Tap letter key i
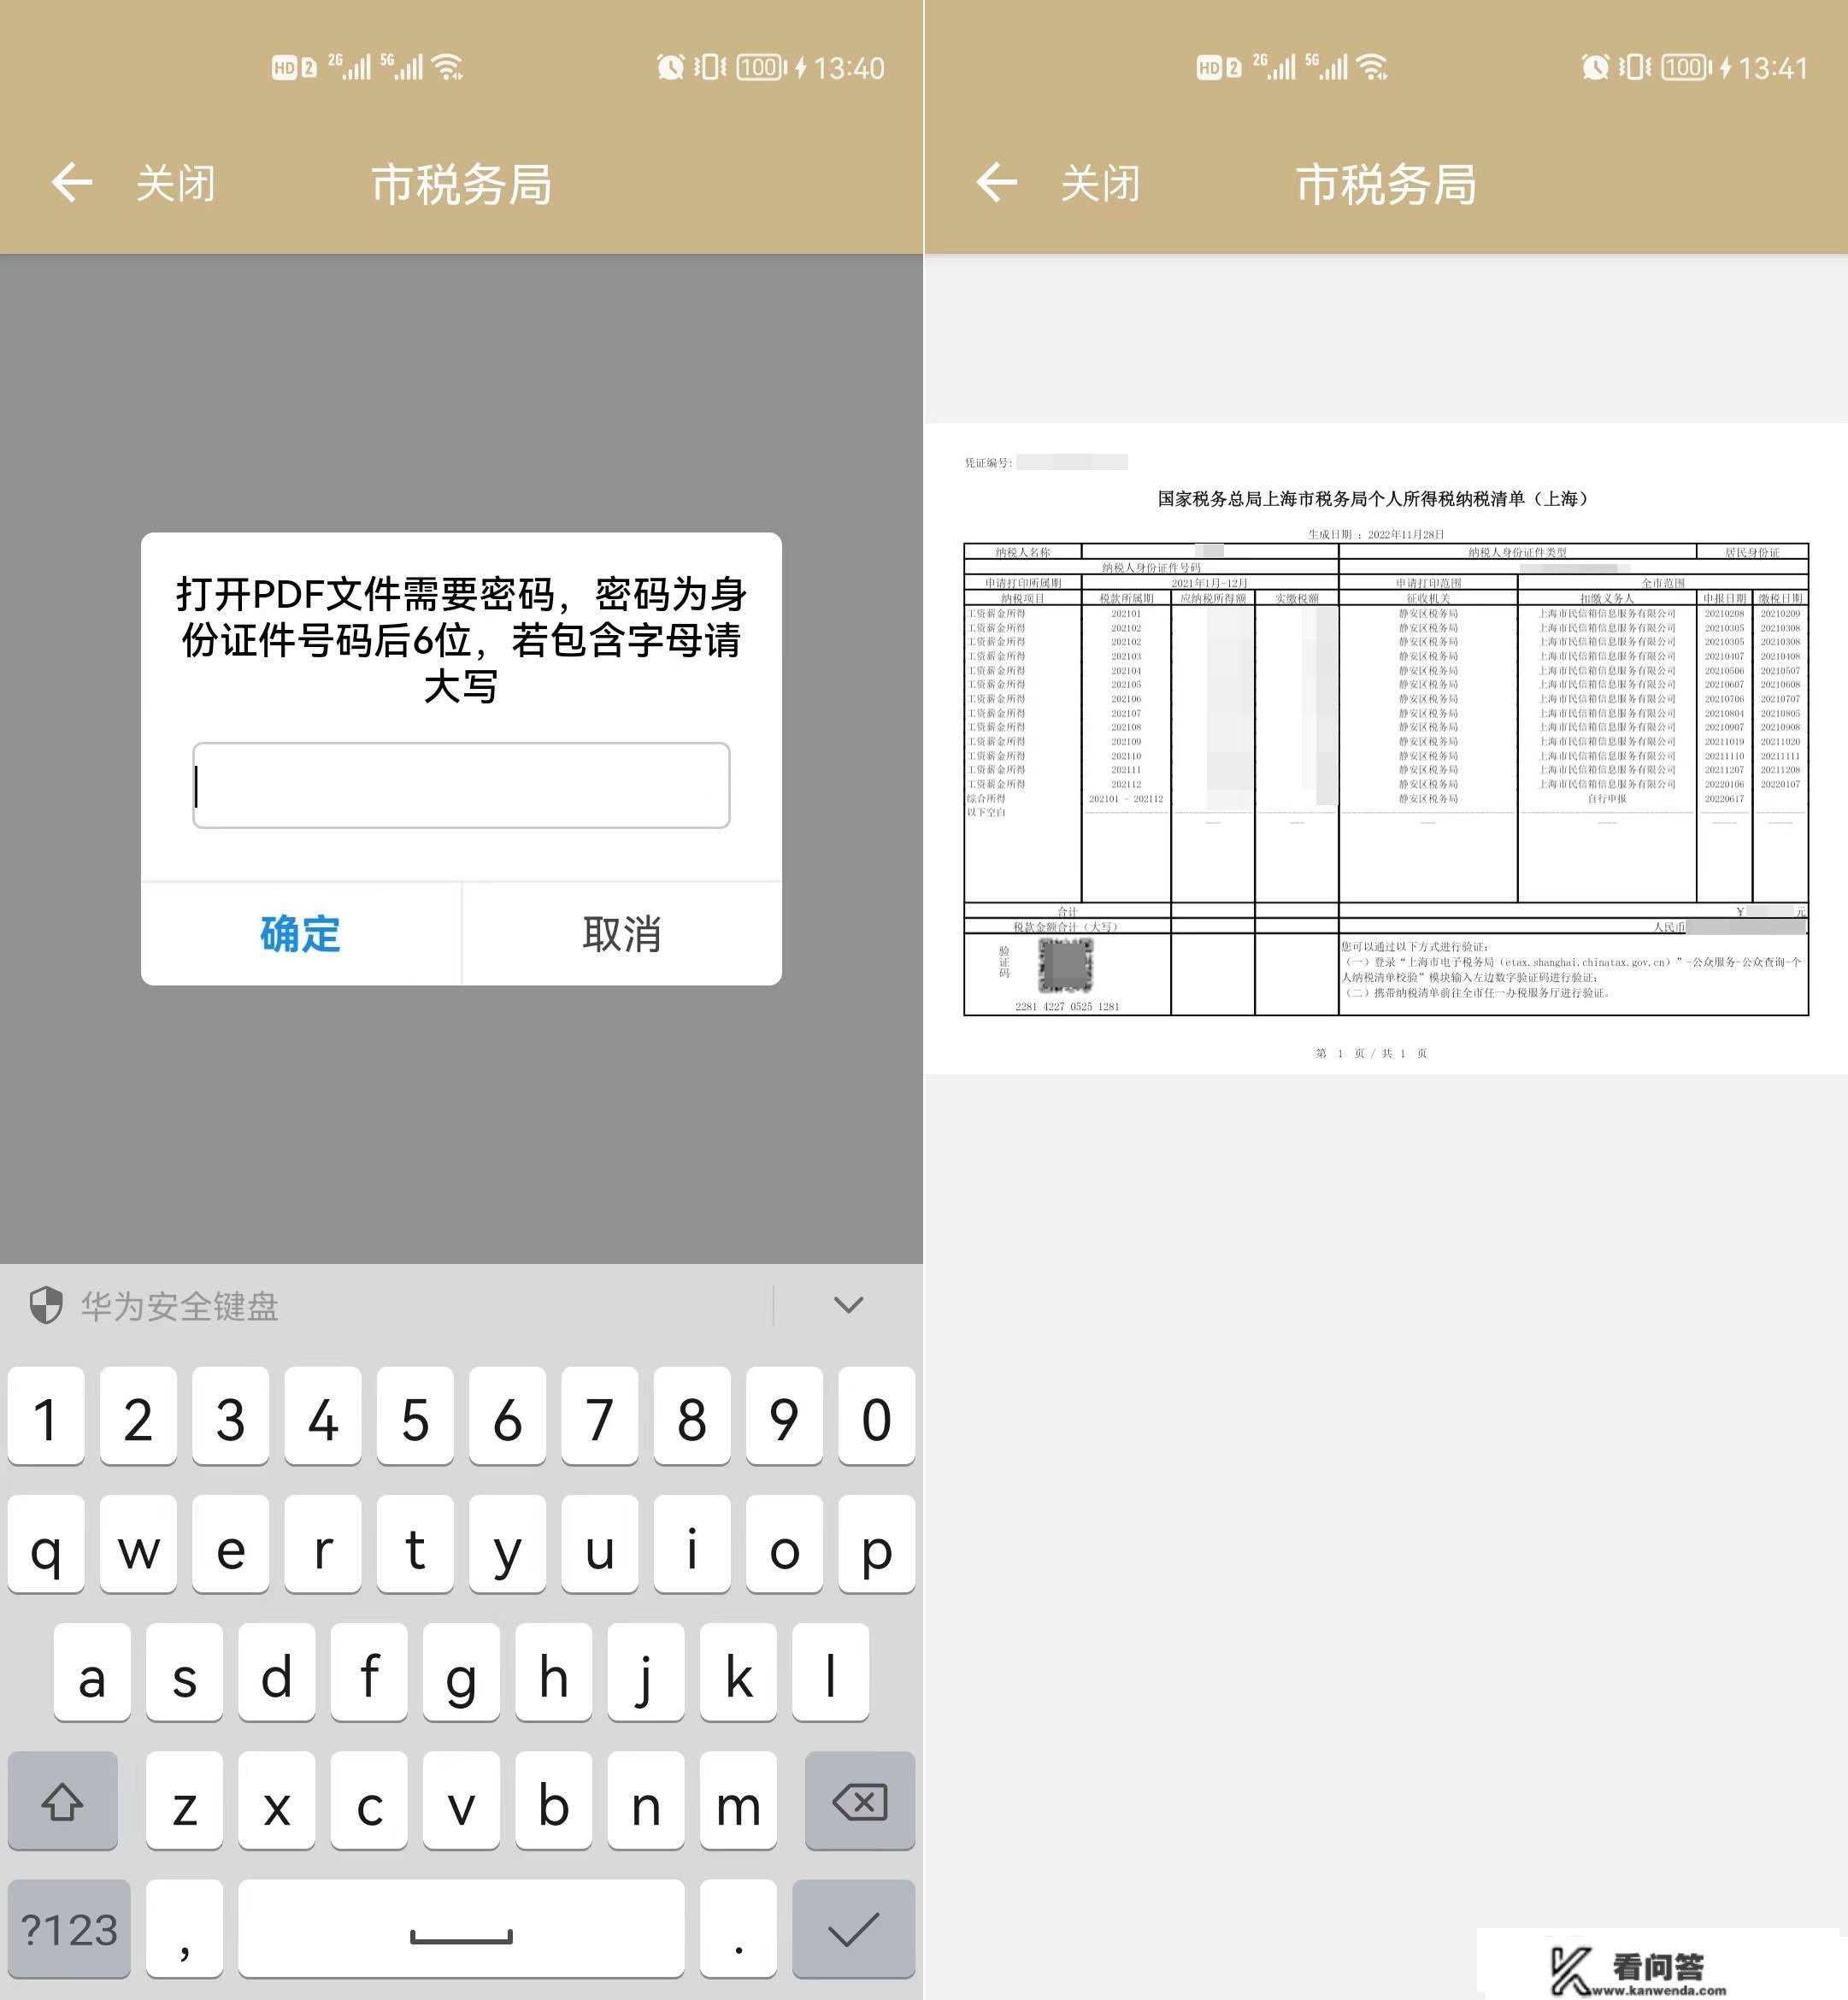The width and height of the screenshot is (1848, 2000). (x=692, y=1545)
